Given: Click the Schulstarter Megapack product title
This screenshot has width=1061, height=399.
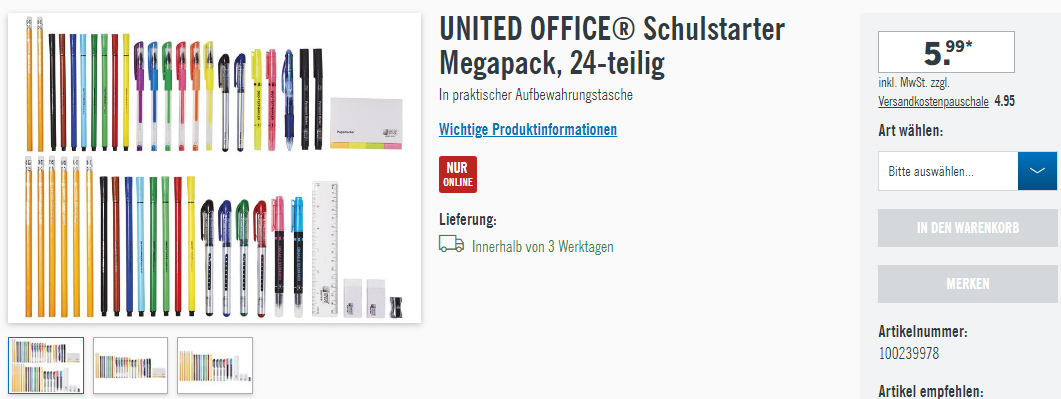Looking at the screenshot, I should (x=612, y=46).
